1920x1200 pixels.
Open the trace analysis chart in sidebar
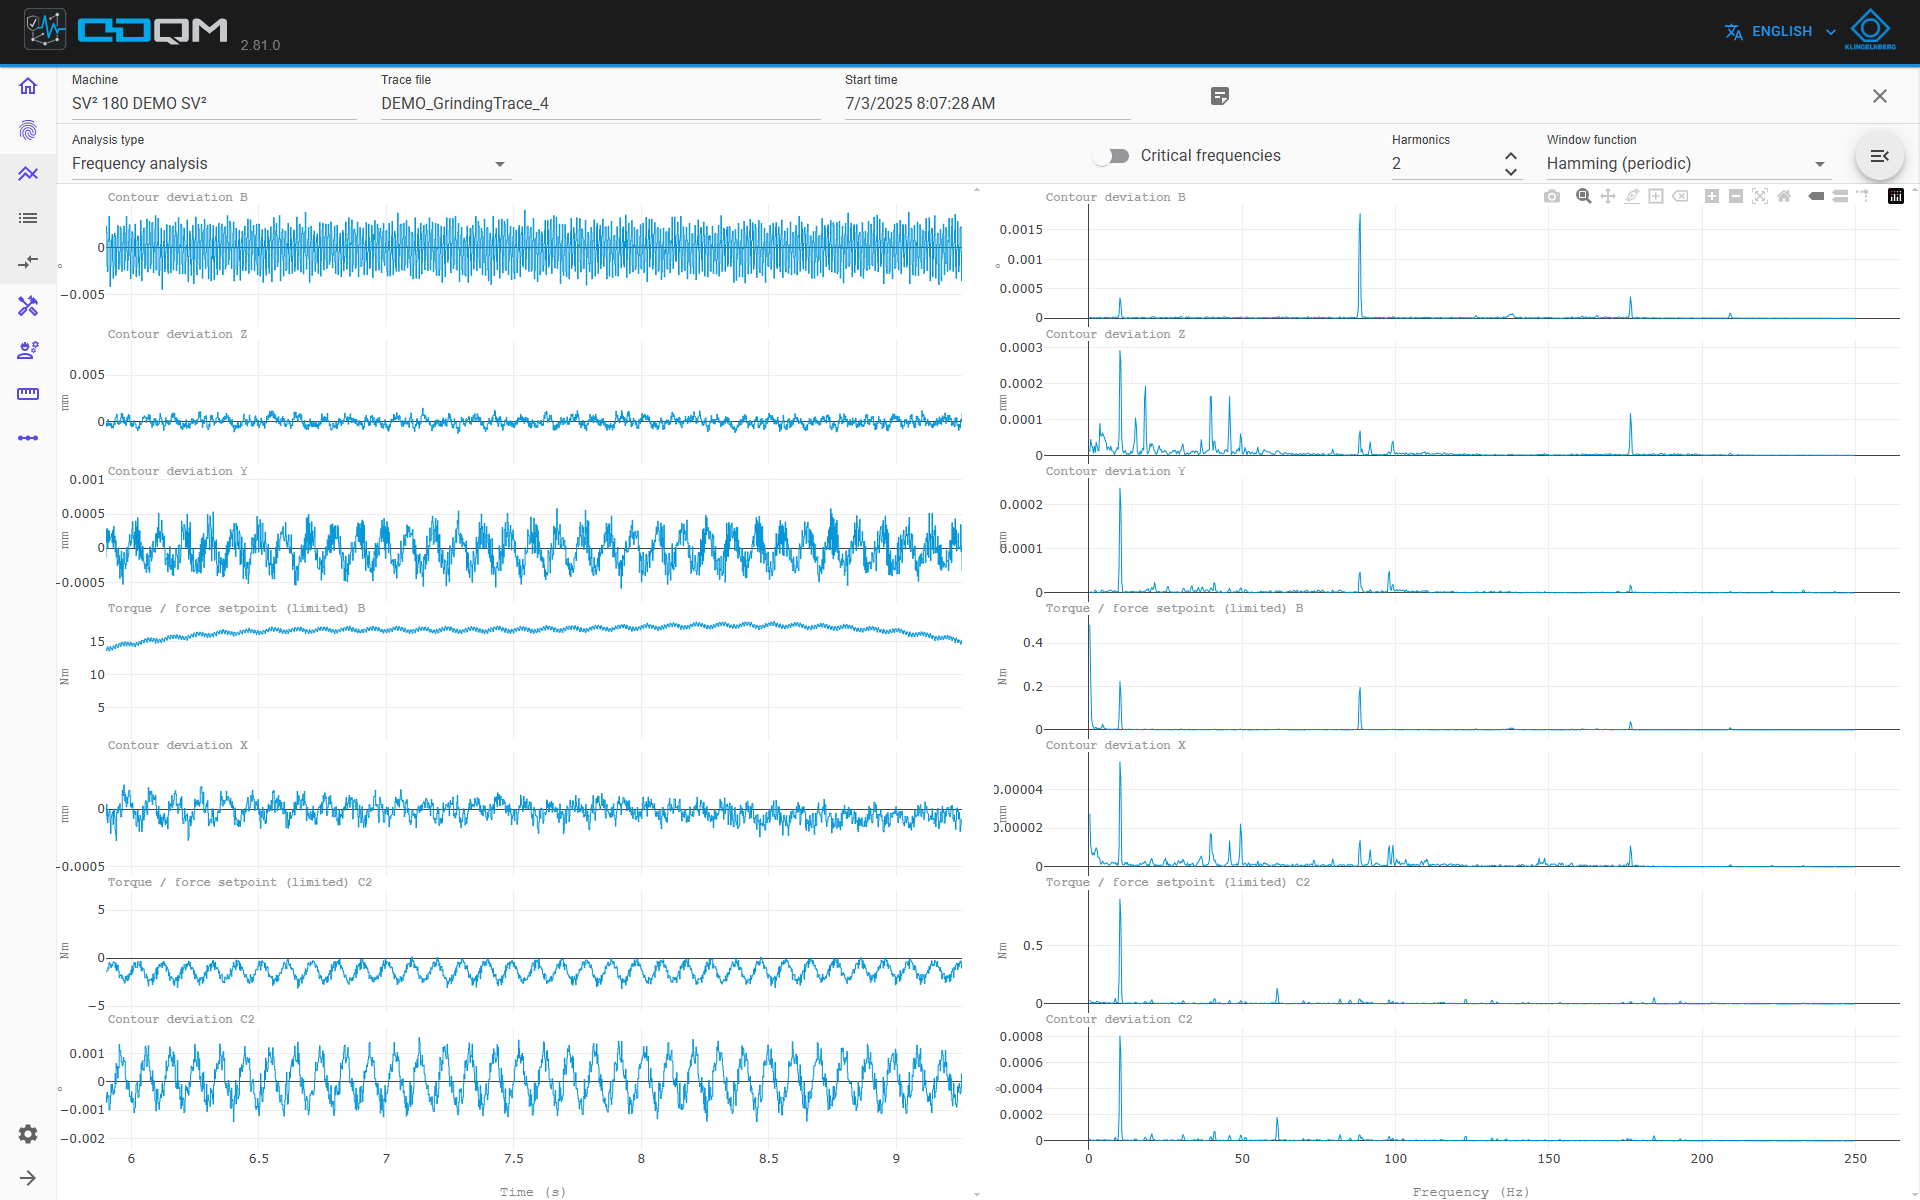pos(28,174)
